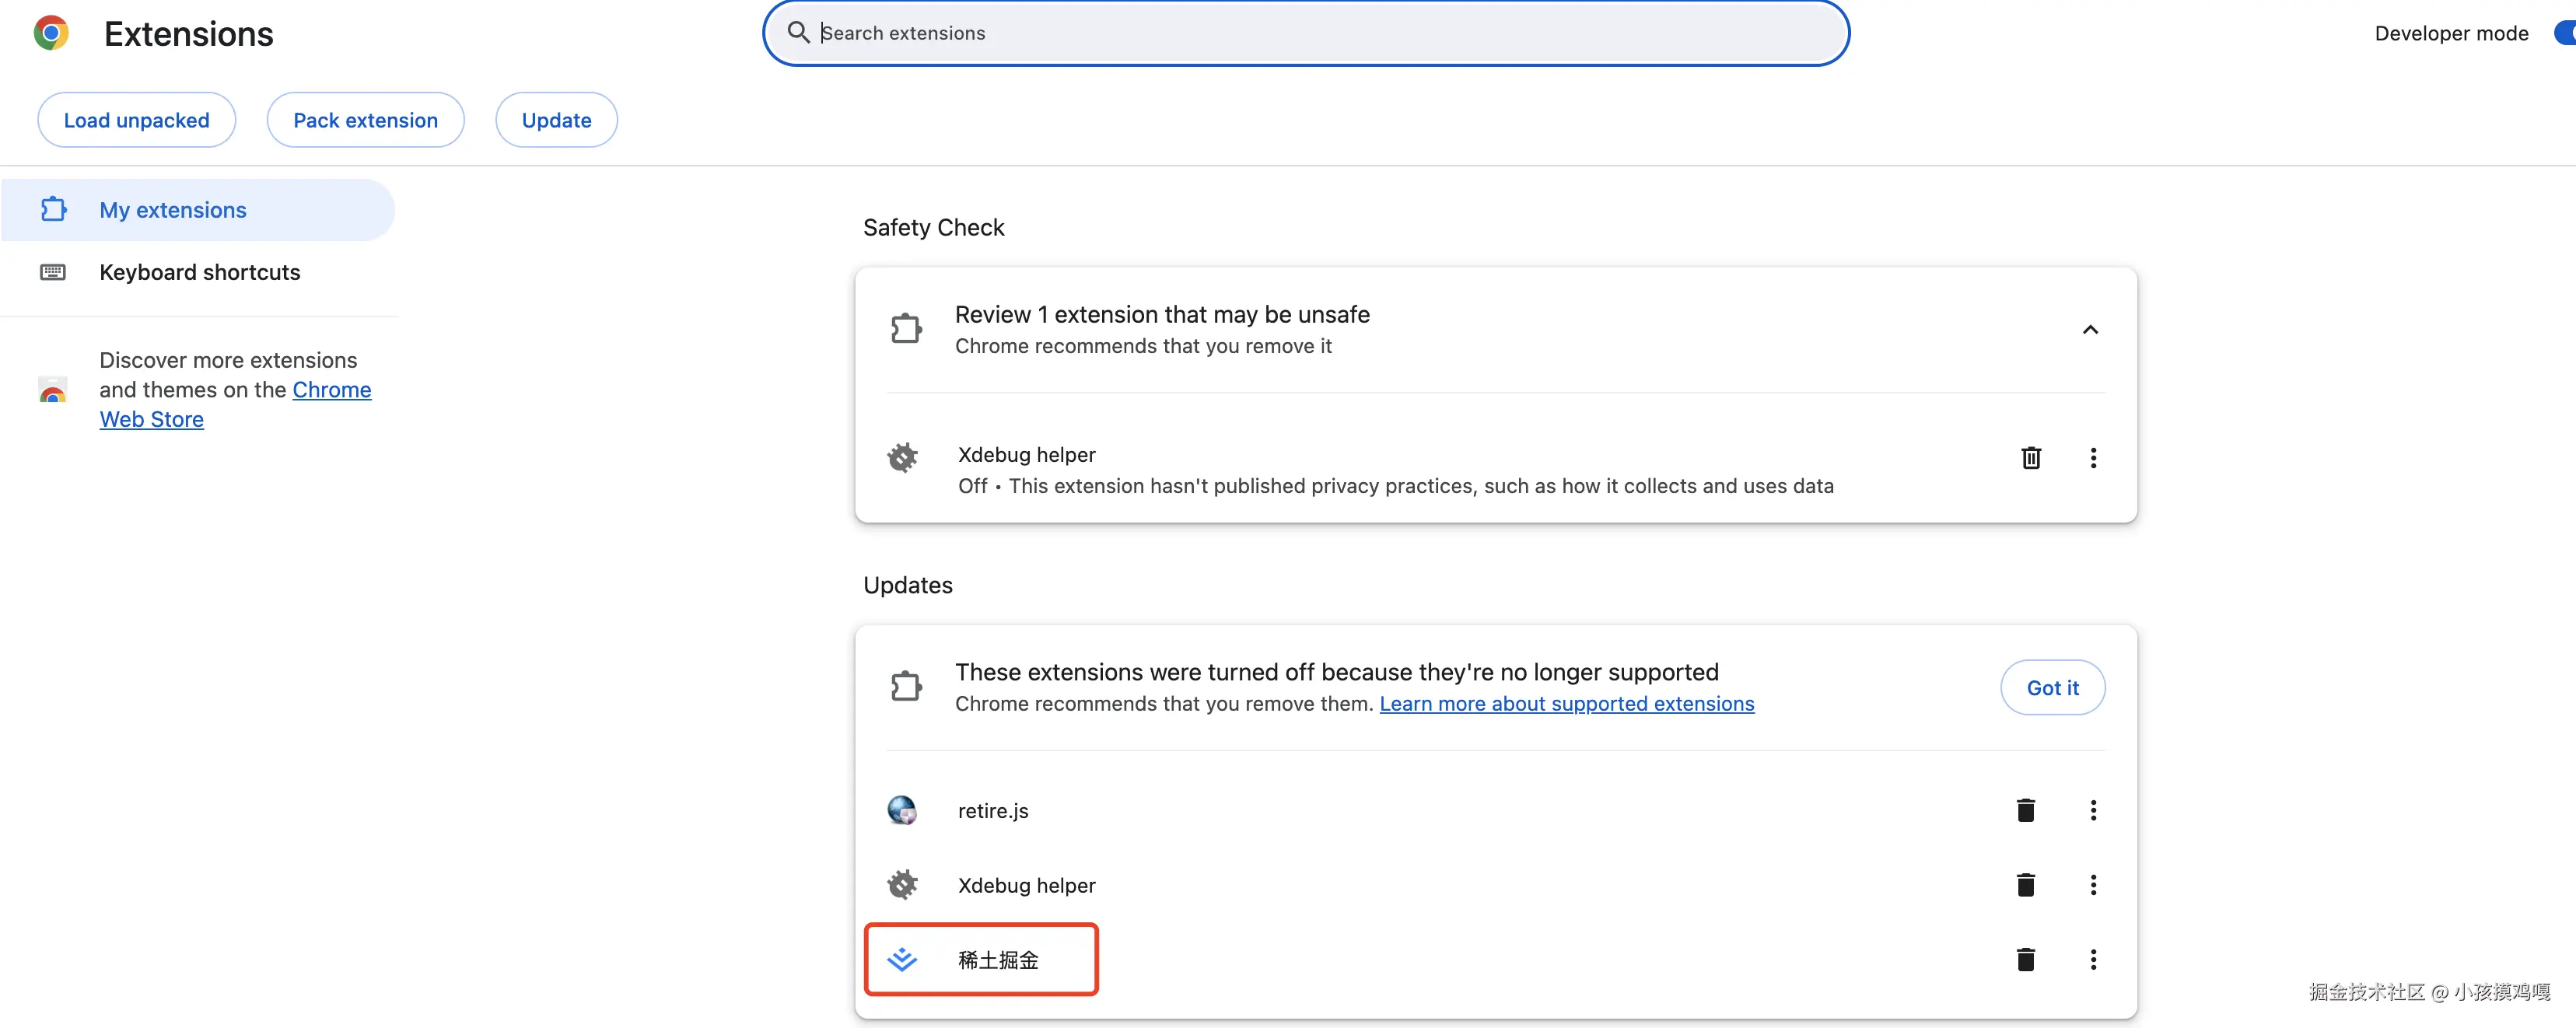This screenshot has width=2576, height=1028.
Task: Click trash icon for retire.js
Action: (x=2026, y=810)
